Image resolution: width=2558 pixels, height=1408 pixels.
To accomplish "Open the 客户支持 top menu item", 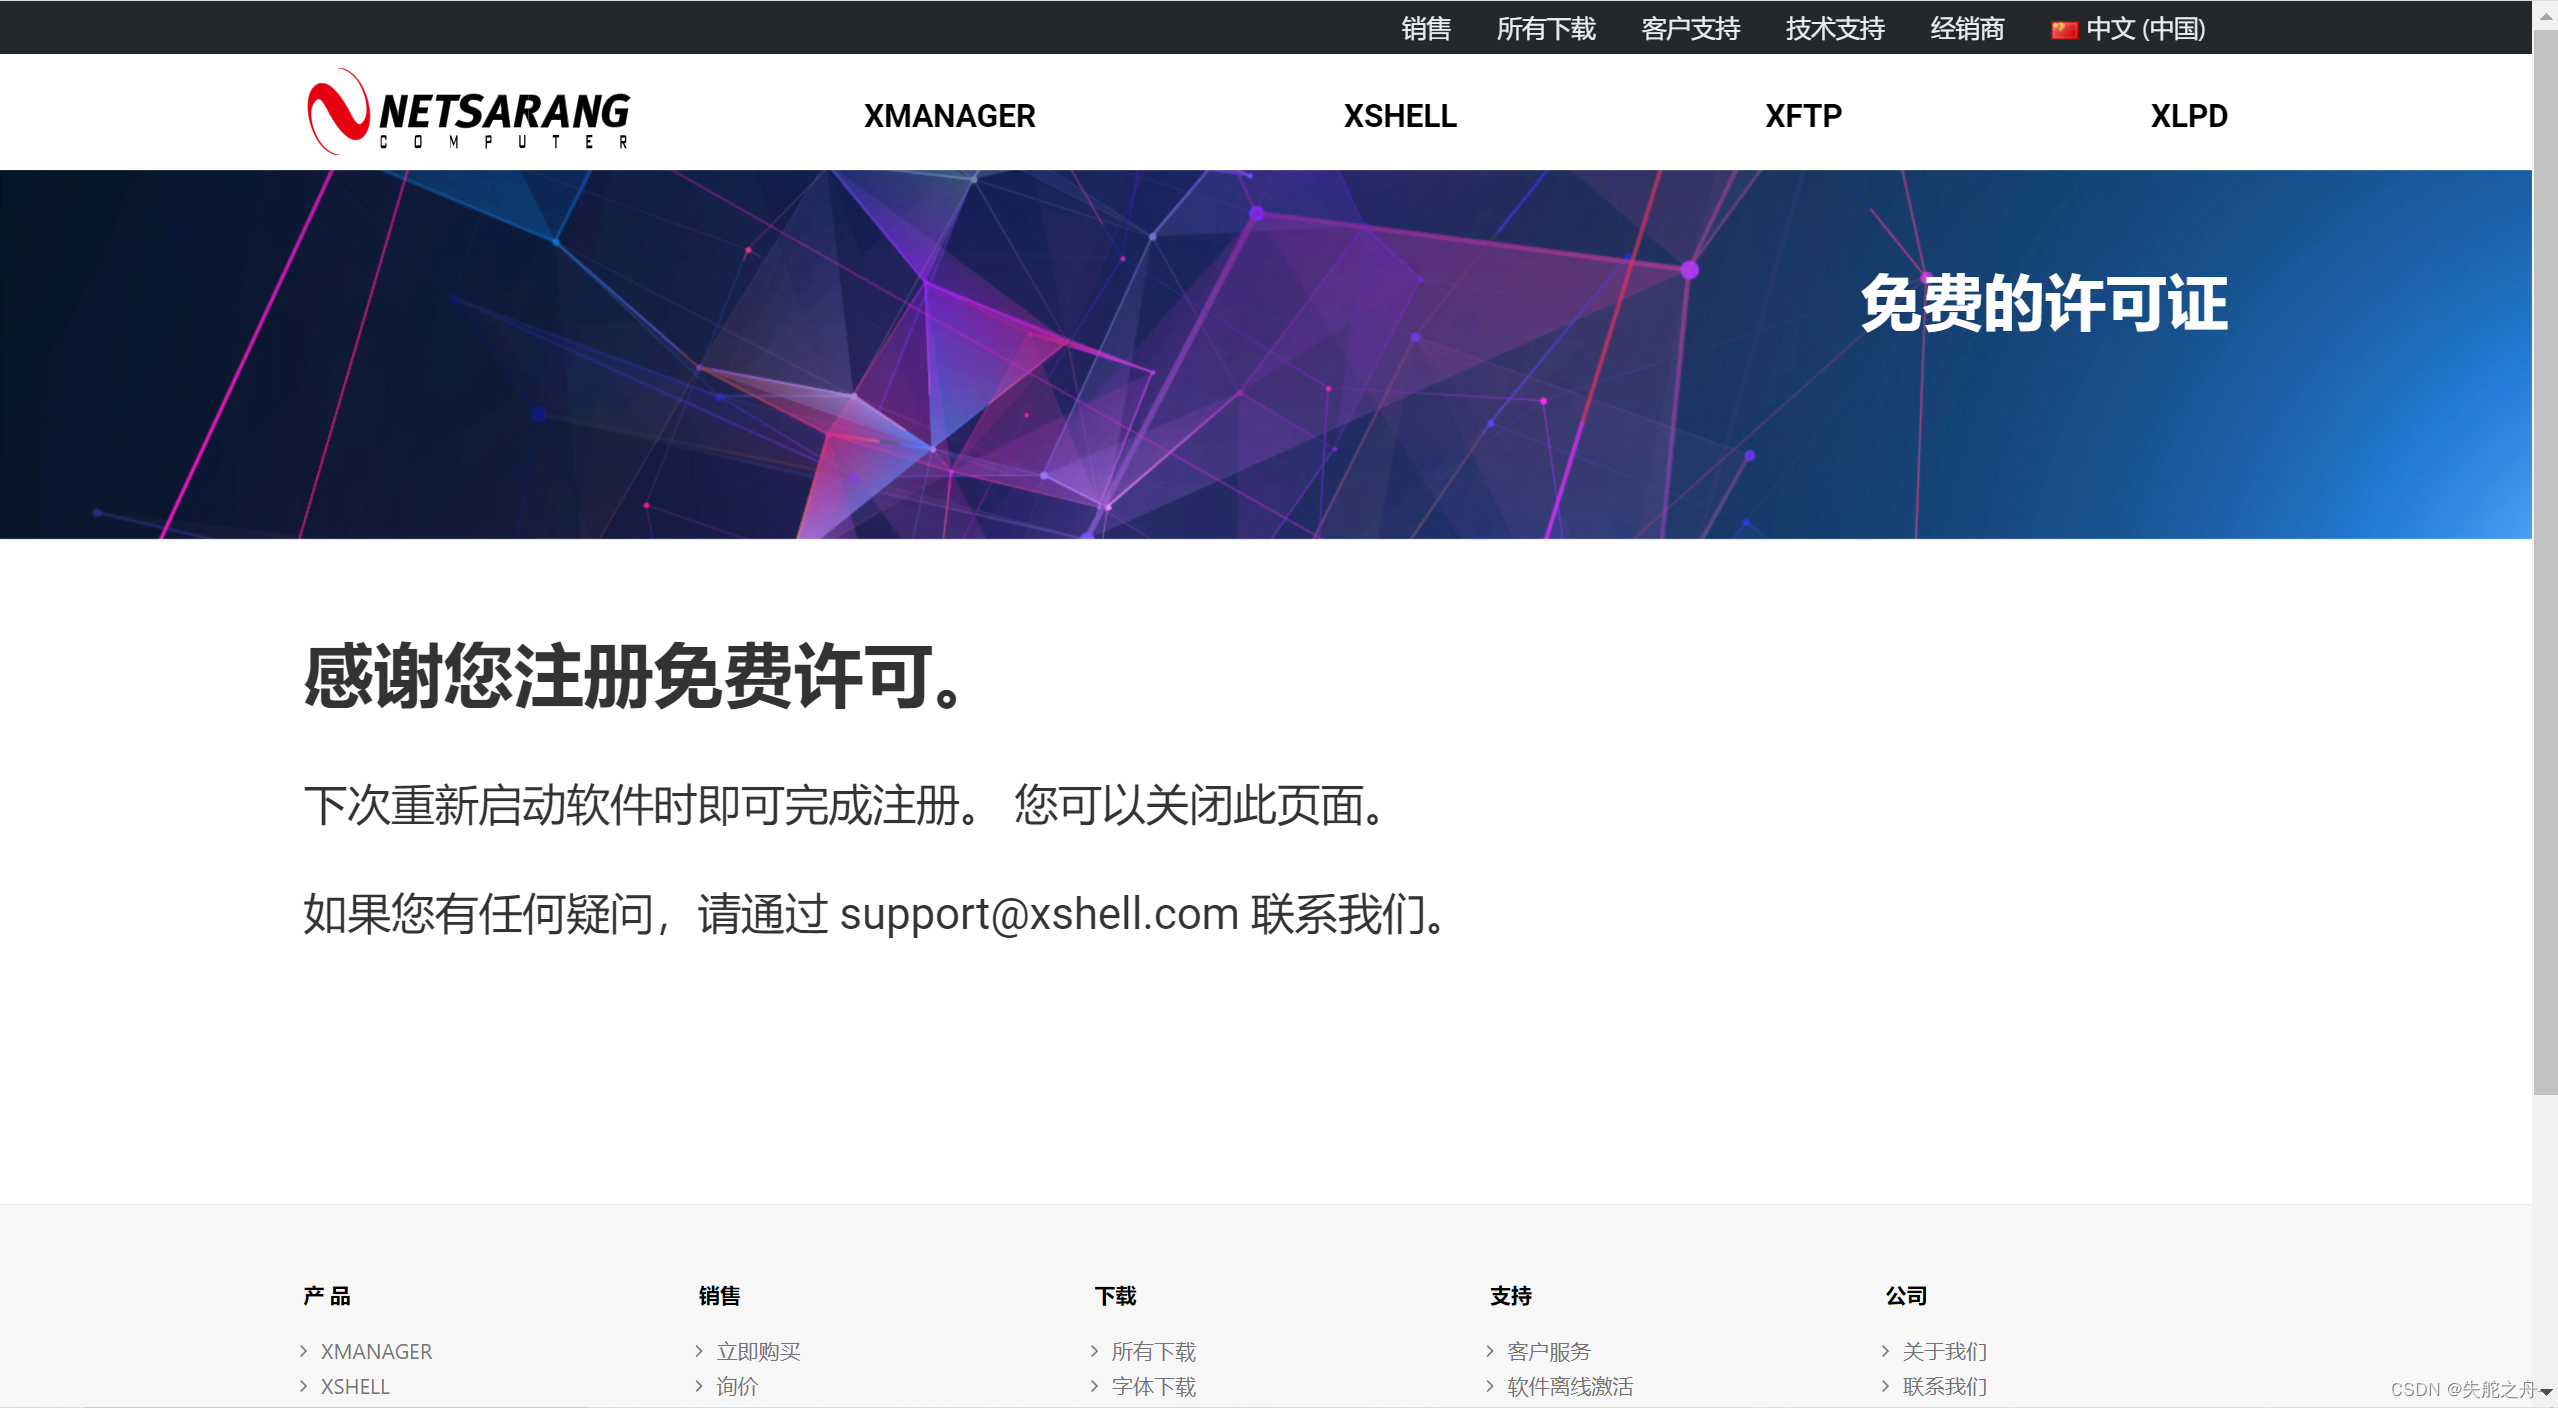I will coord(1691,29).
